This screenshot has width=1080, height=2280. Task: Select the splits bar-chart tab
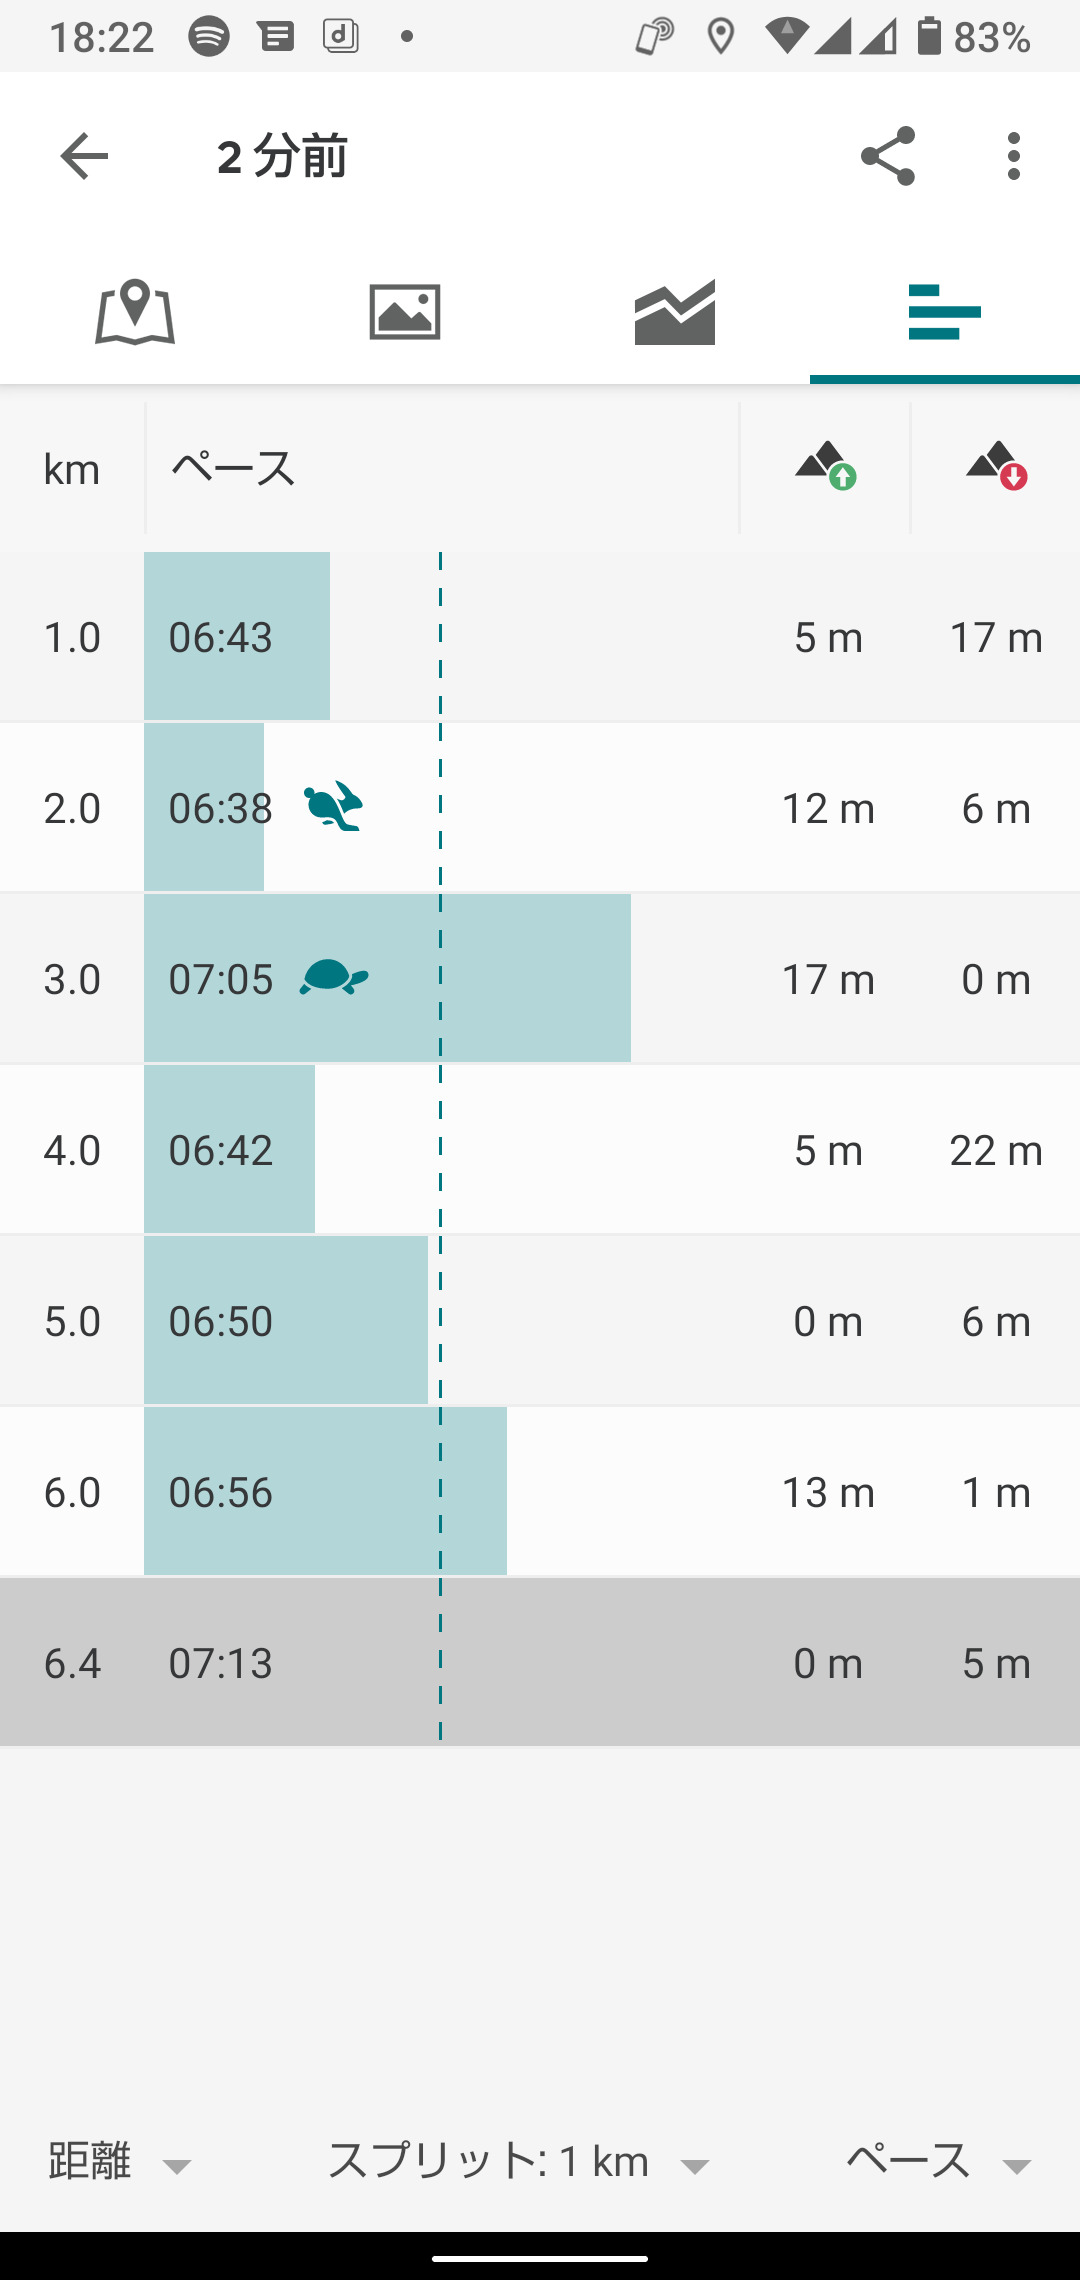click(945, 312)
